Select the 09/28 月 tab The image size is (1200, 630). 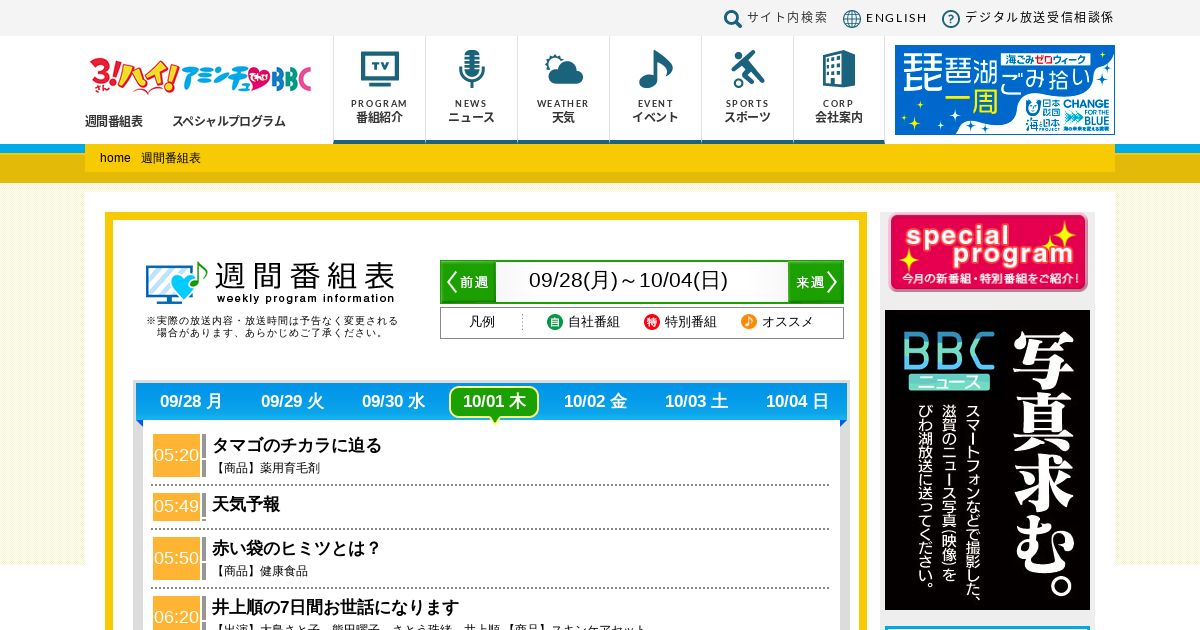[x=191, y=402]
